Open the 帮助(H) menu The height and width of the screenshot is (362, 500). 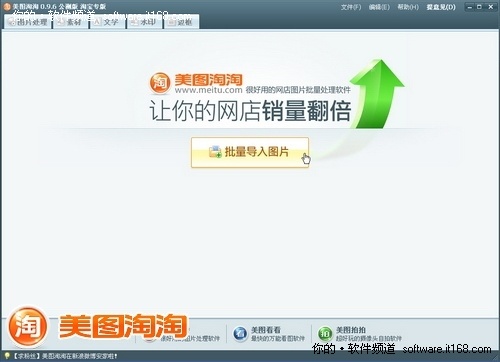coord(408,7)
